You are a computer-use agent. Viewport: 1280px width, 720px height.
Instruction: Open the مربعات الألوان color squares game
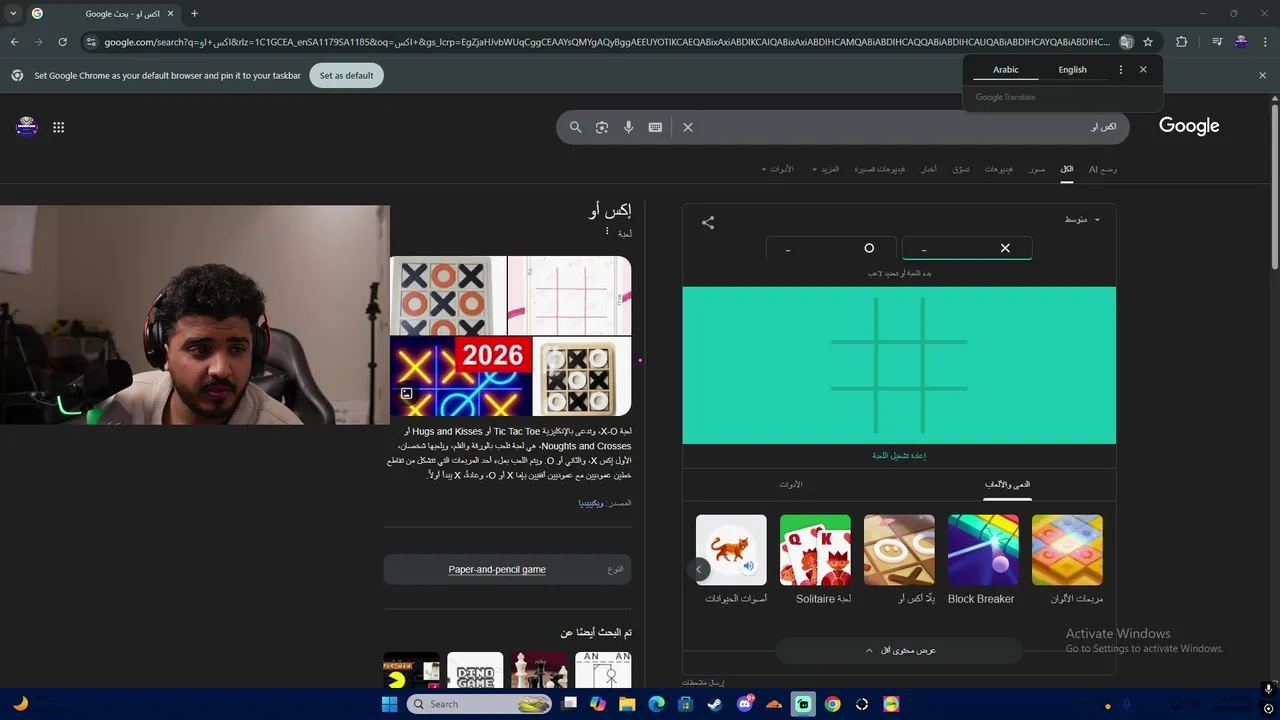pos(1067,560)
